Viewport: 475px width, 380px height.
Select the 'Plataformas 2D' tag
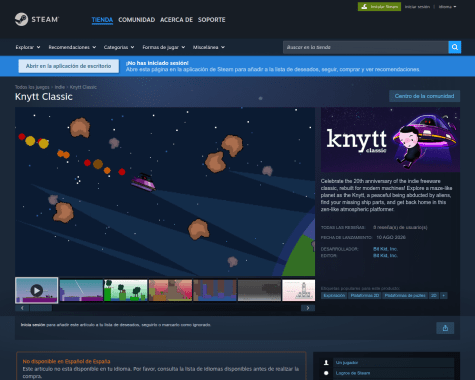pyautogui.click(x=365, y=295)
